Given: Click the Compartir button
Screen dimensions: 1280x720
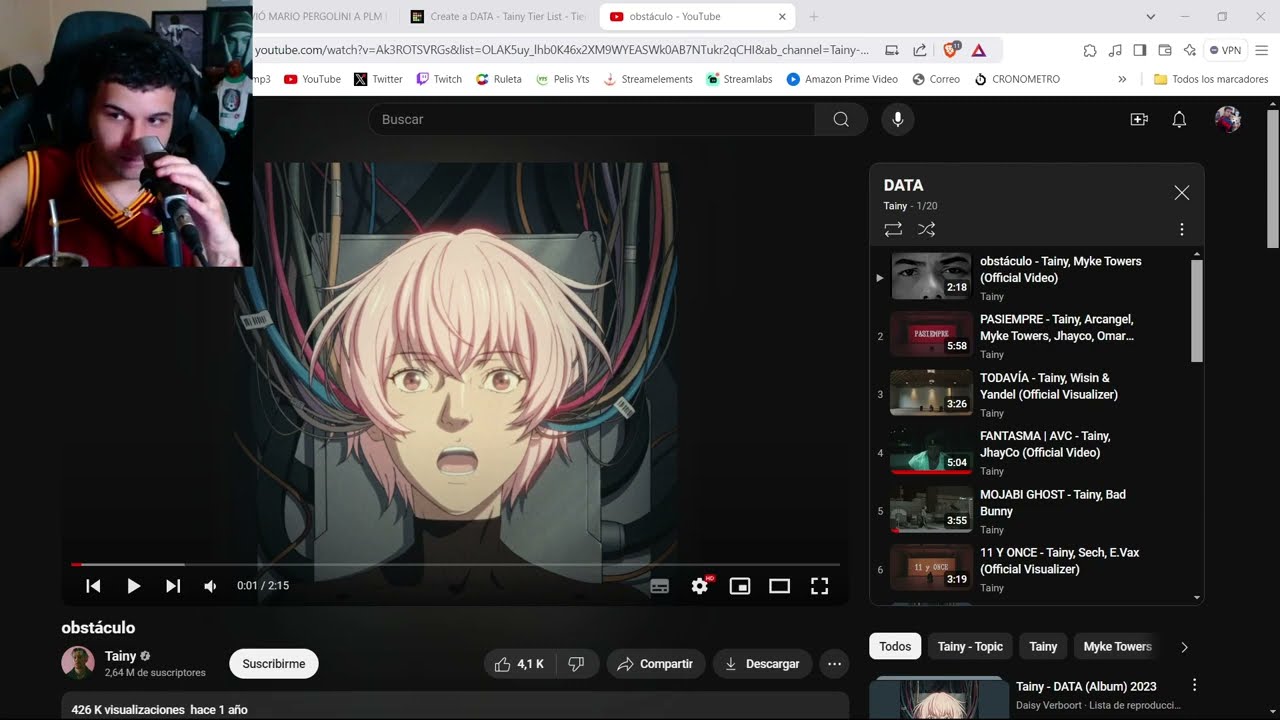Looking at the screenshot, I should click(656, 664).
